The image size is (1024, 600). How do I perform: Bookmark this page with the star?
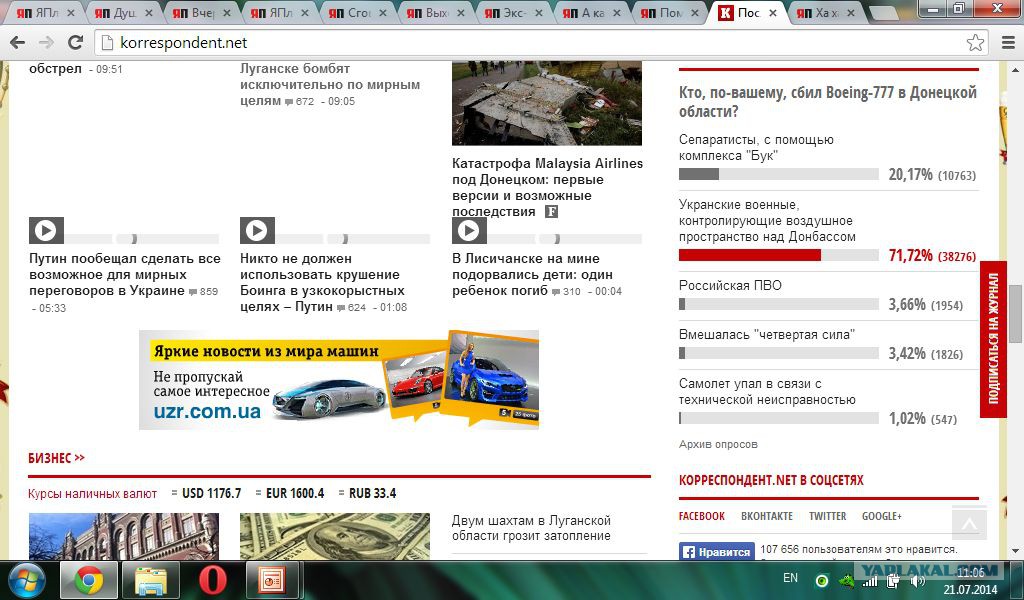975,43
